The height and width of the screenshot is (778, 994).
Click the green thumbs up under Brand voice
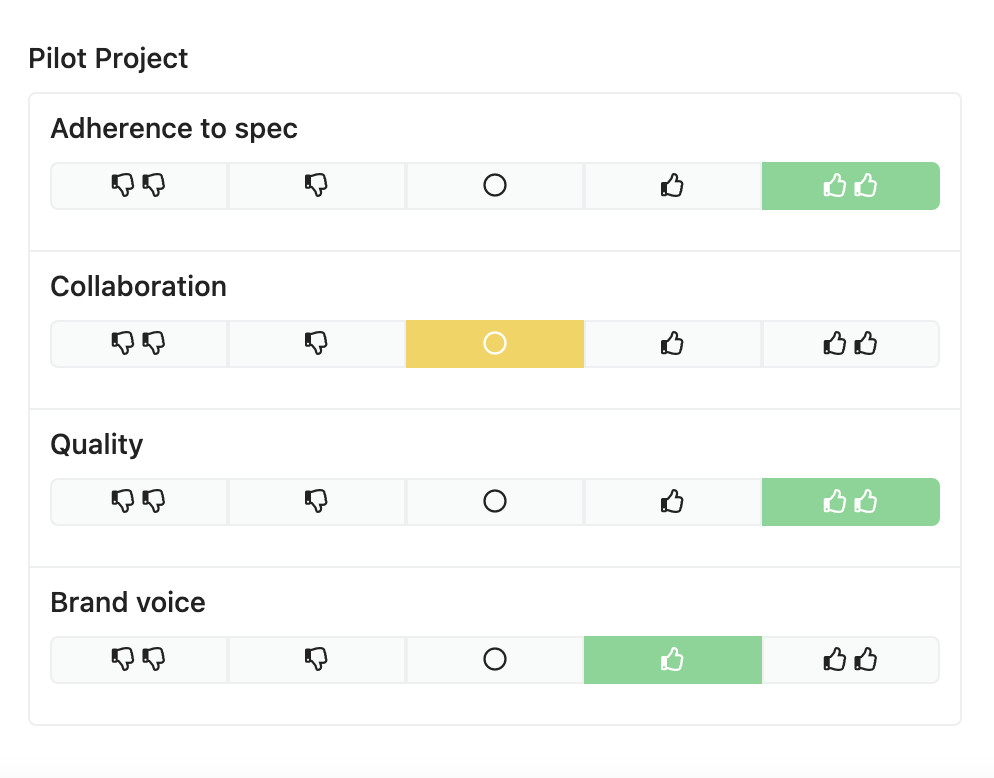[673, 659]
